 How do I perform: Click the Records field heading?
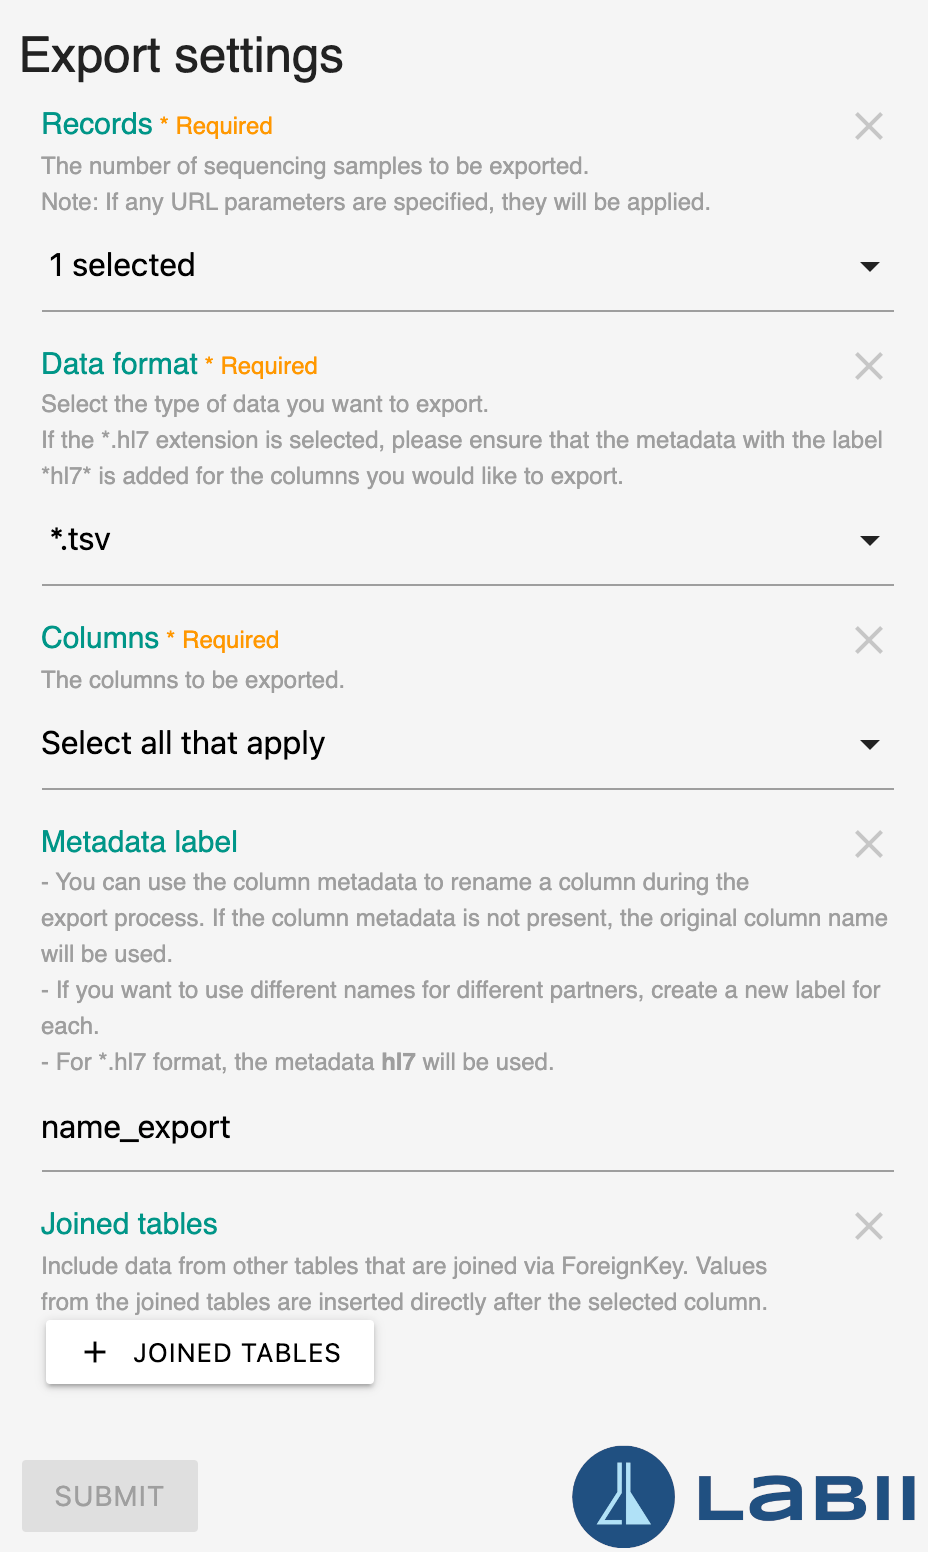[x=97, y=124]
